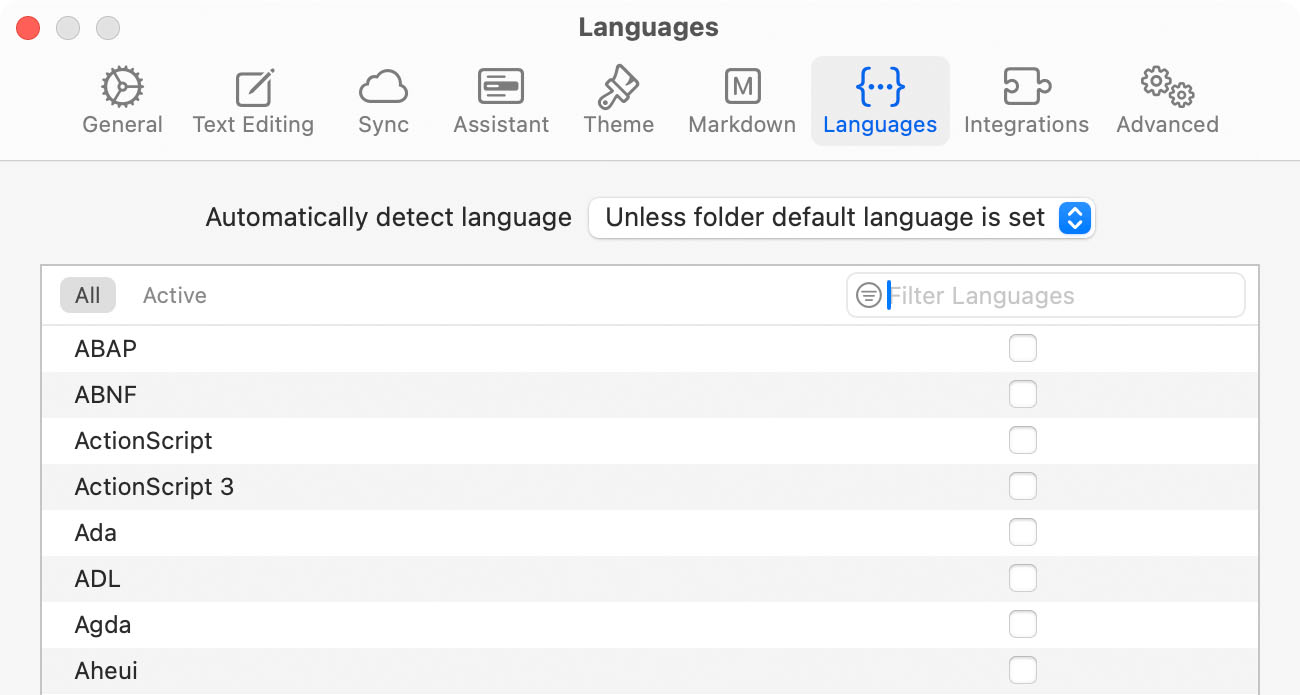Screen dimensions: 1300x695
Task: Open the General settings pane
Action: coord(122,98)
